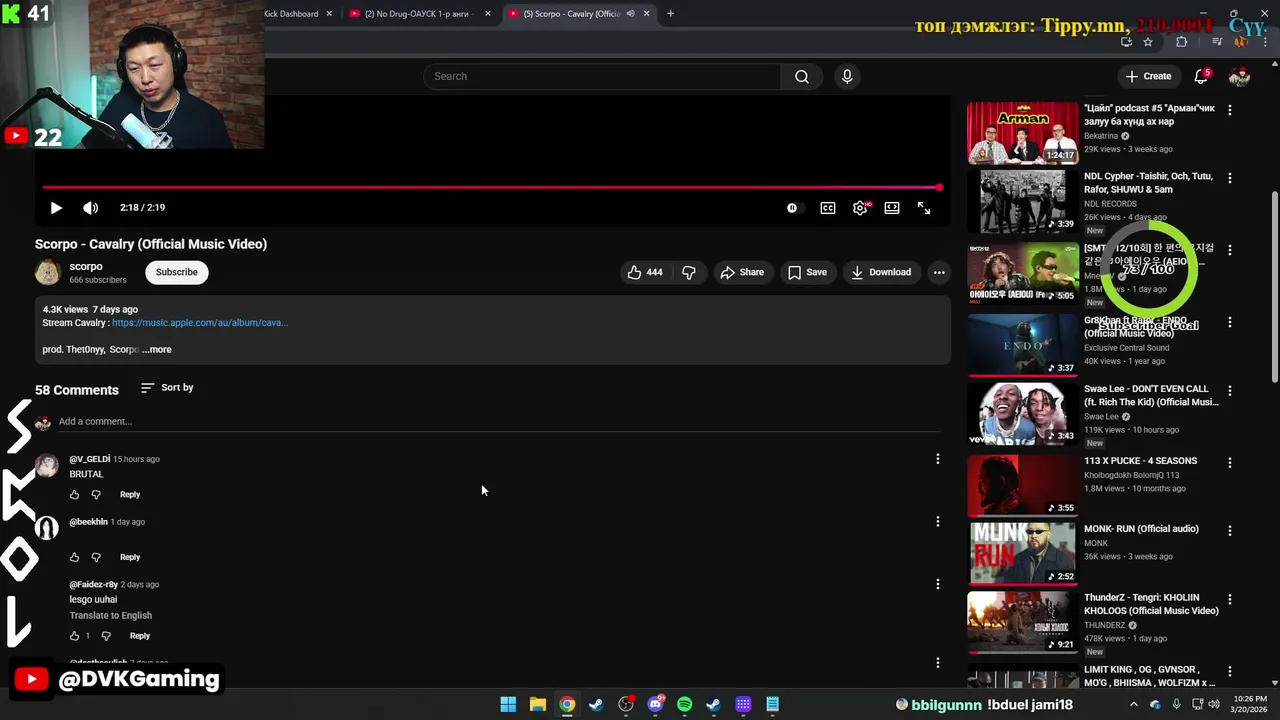Like @V_GELDI's BRUTAL comment

[74, 495]
